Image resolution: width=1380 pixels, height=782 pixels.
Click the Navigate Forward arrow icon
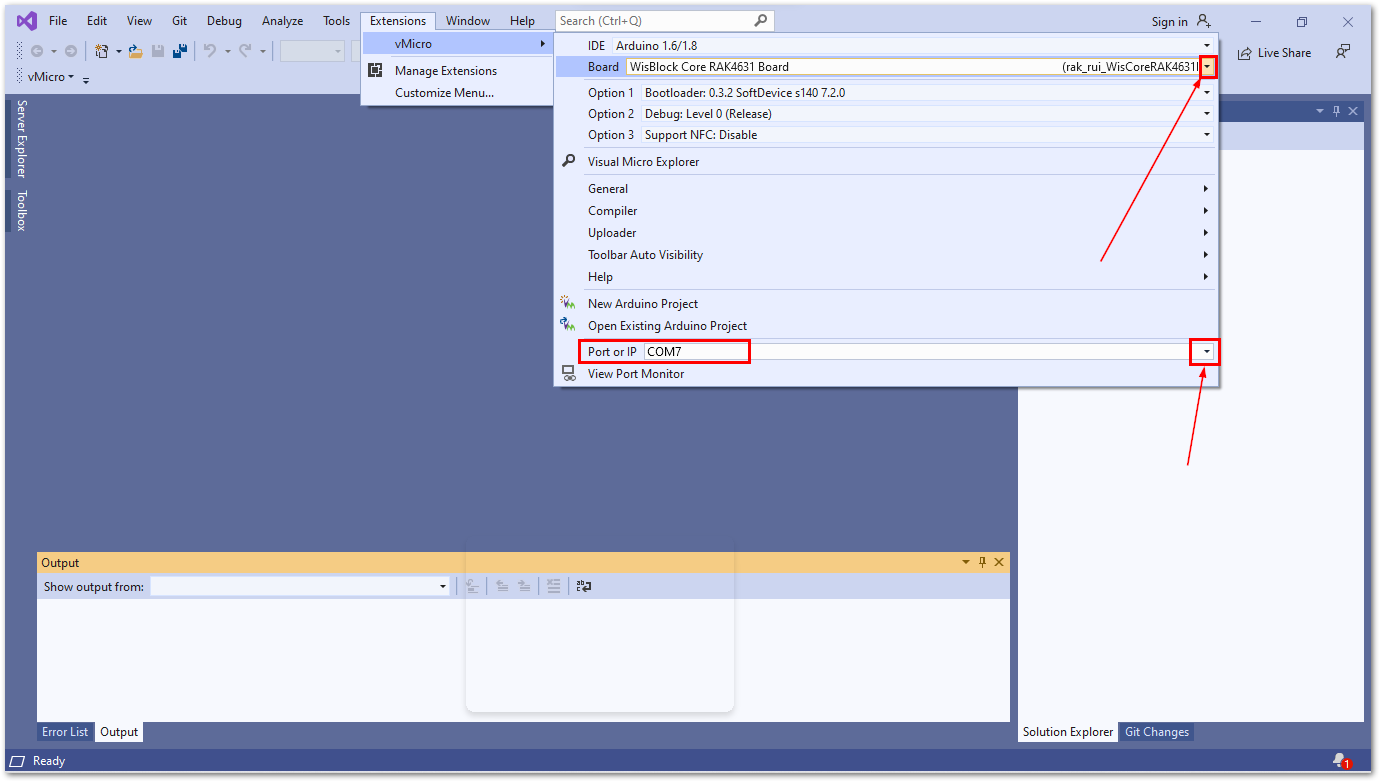70,52
